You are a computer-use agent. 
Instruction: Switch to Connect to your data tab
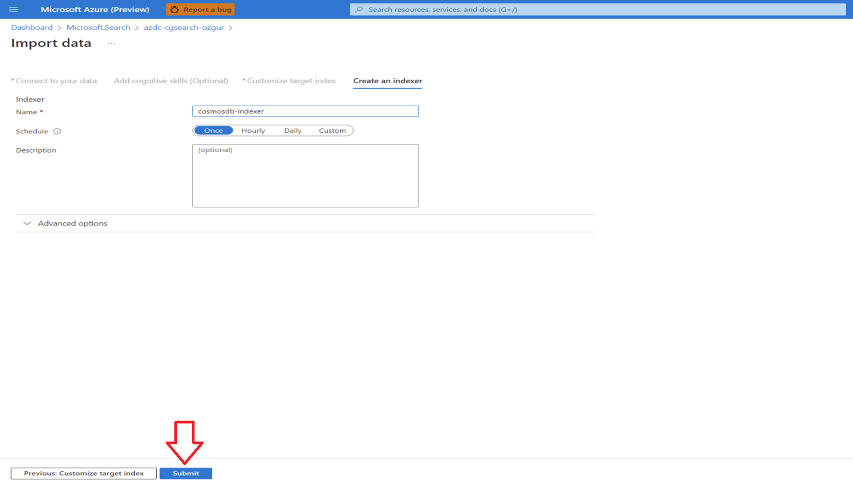pos(54,81)
